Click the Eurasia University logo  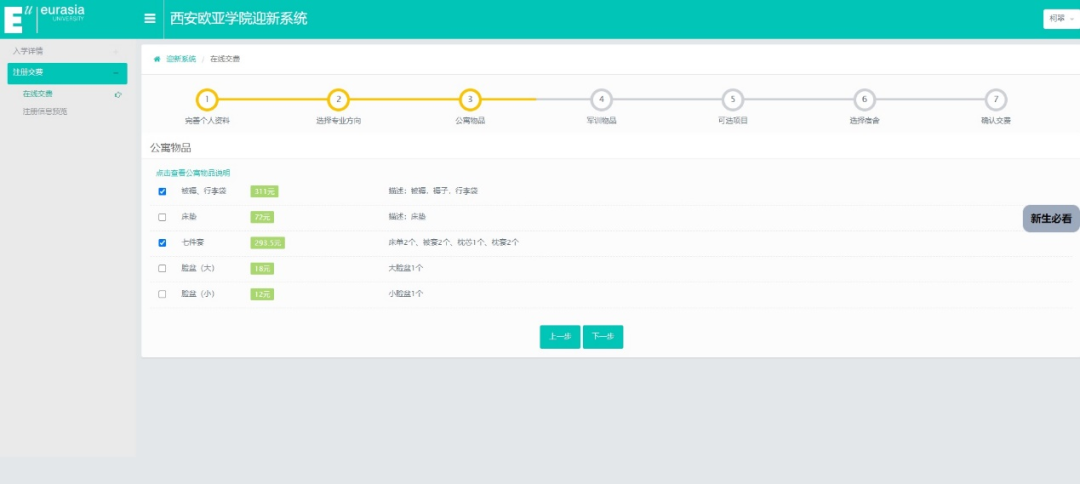[45, 17]
